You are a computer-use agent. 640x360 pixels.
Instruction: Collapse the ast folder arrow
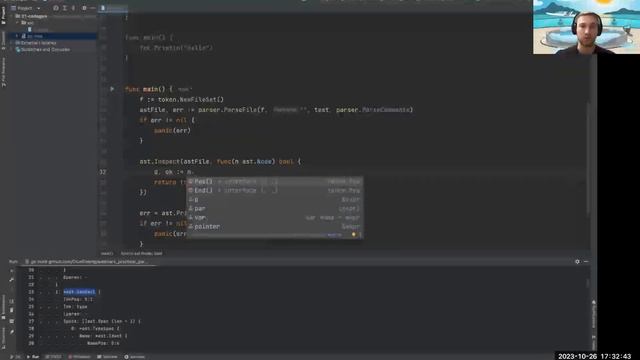pos(18,23)
